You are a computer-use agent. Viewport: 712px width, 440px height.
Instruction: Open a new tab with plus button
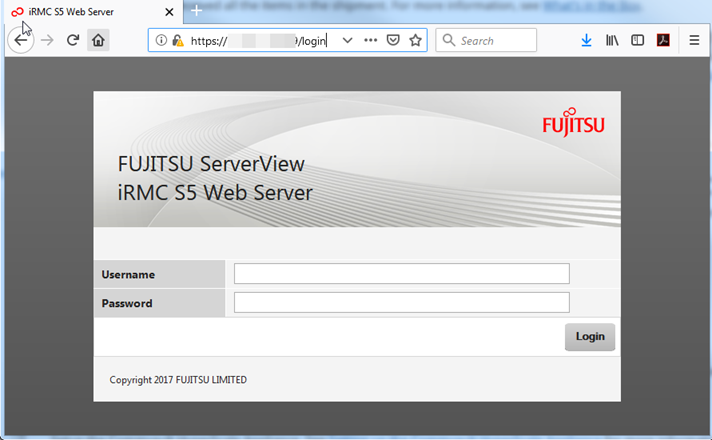[x=197, y=11]
